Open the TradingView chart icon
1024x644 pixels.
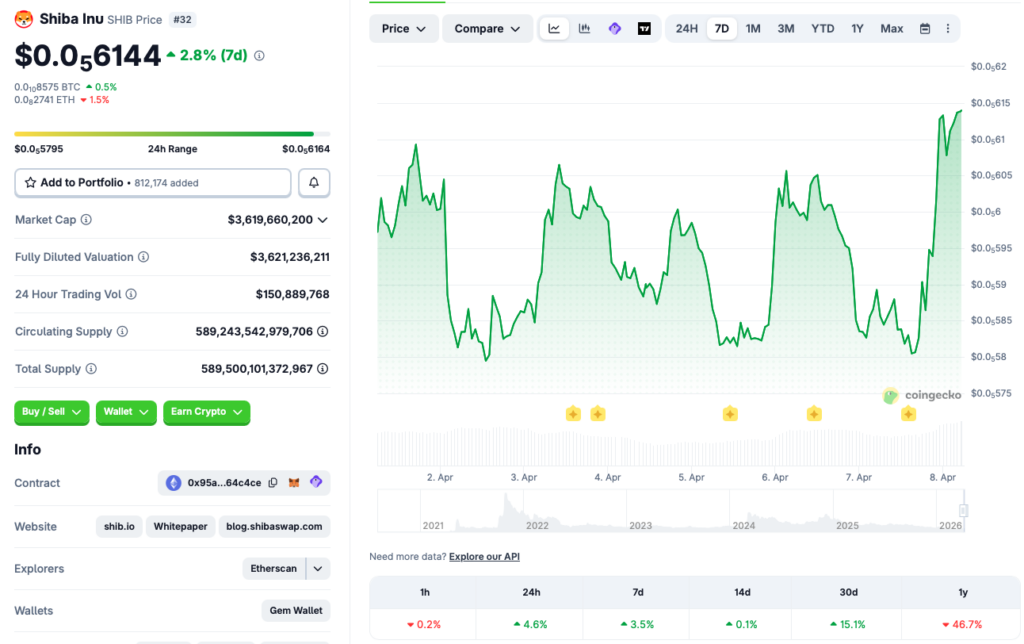point(644,28)
